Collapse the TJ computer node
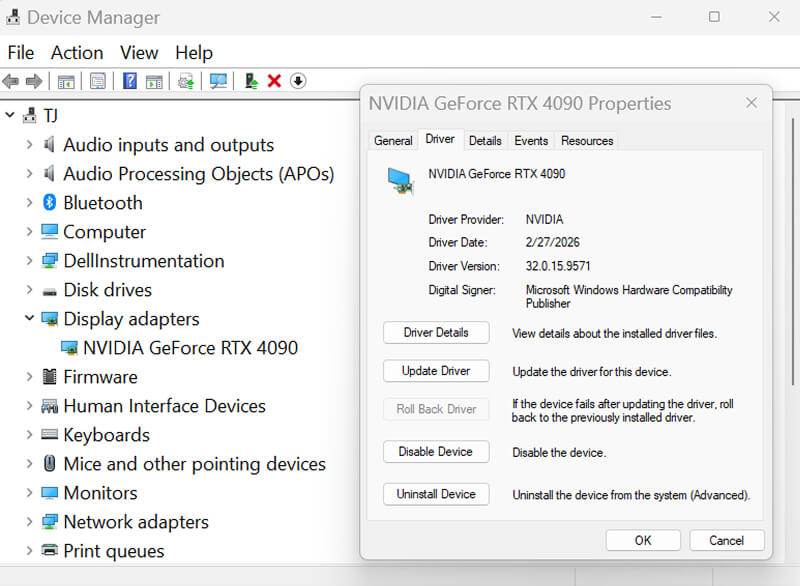The image size is (800, 586). coord(12,115)
